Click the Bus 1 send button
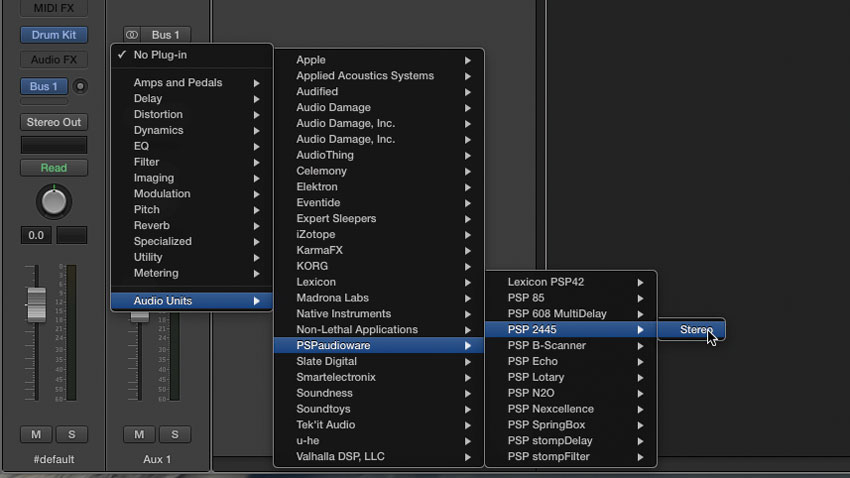Viewport: 850px width, 478px height. 44,86
